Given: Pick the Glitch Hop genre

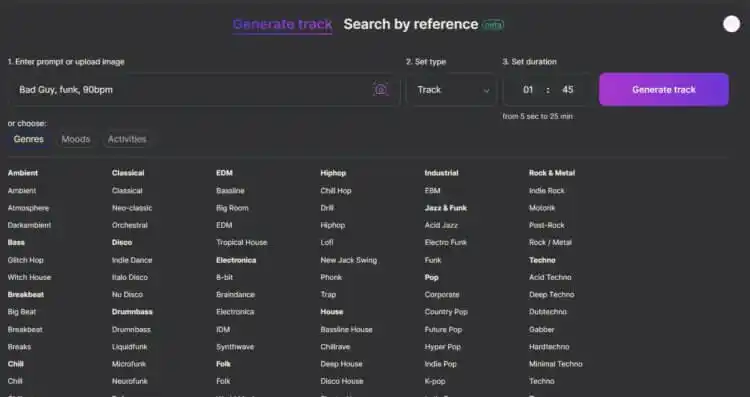Looking at the screenshot, I should click(25, 260).
